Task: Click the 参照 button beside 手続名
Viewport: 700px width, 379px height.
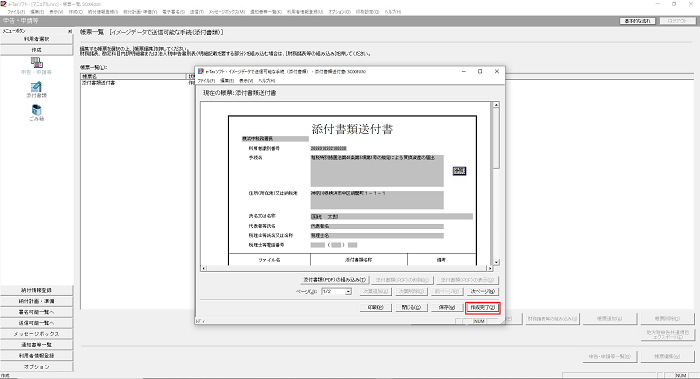Action: coord(459,171)
